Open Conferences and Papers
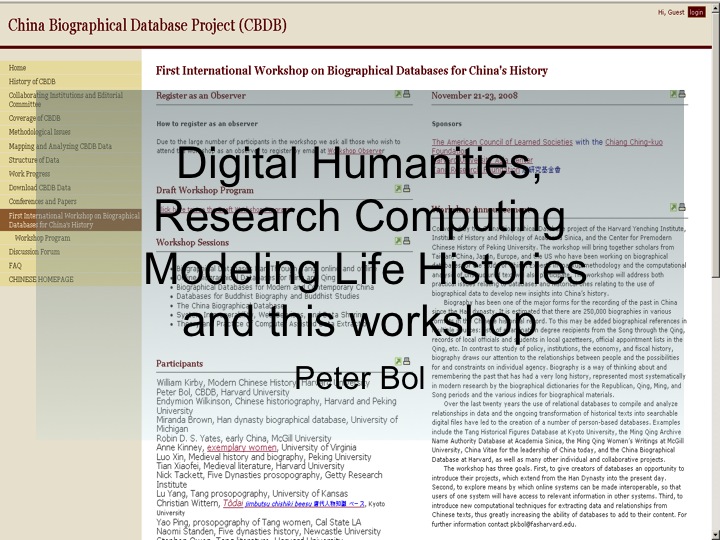 click(x=43, y=201)
